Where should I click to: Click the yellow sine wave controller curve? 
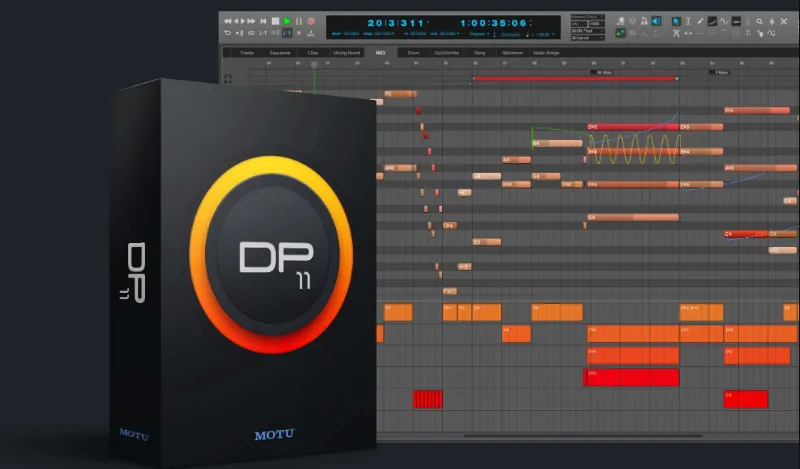634,149
